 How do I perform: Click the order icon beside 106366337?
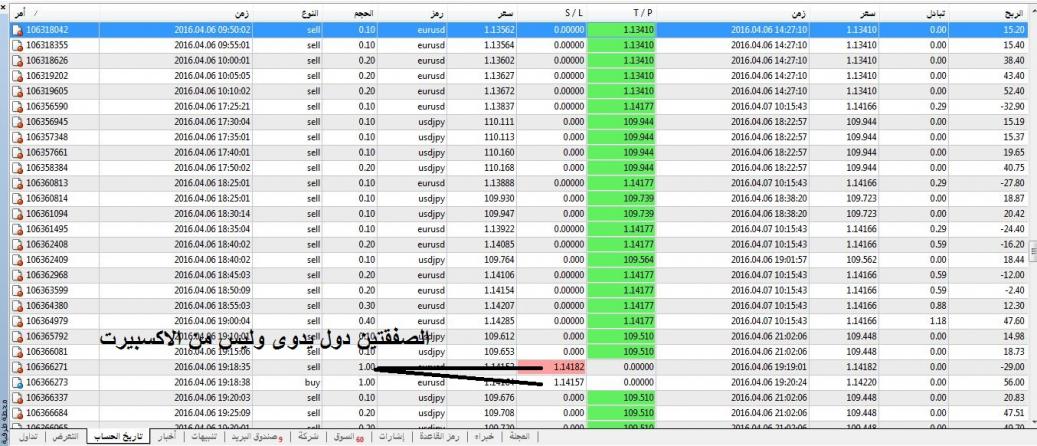18,397
